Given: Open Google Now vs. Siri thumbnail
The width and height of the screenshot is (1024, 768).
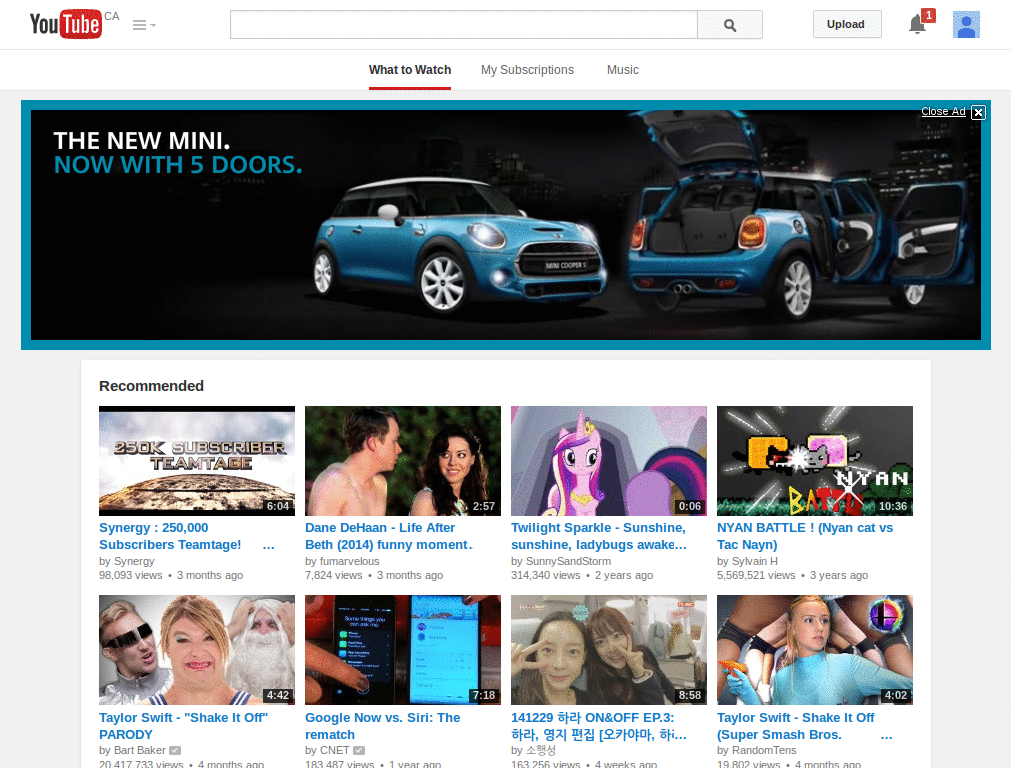Looking at the screenshot, I should pos(403,650).
